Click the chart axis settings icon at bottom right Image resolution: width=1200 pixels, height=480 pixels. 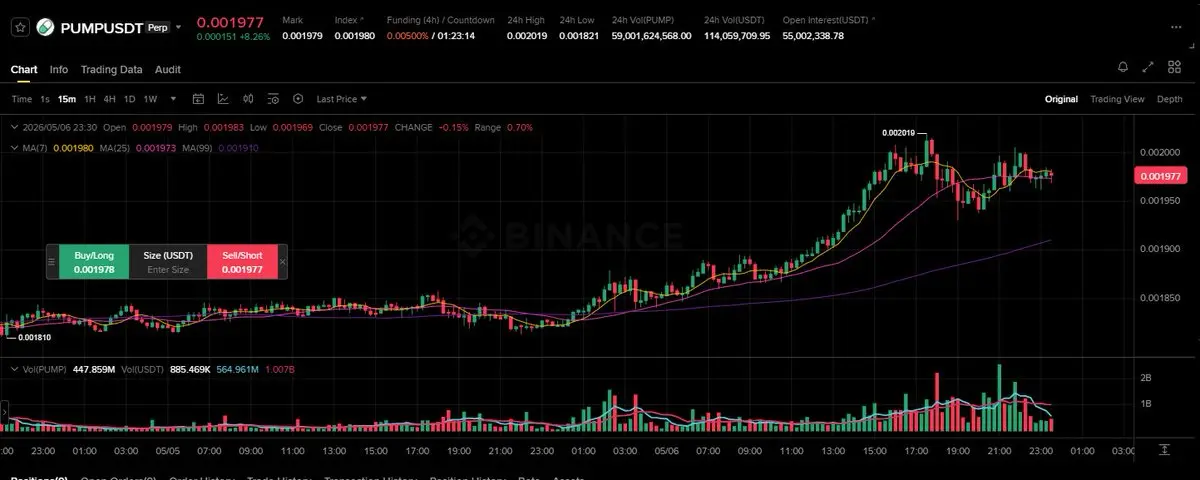click(x=1164, y=449)
